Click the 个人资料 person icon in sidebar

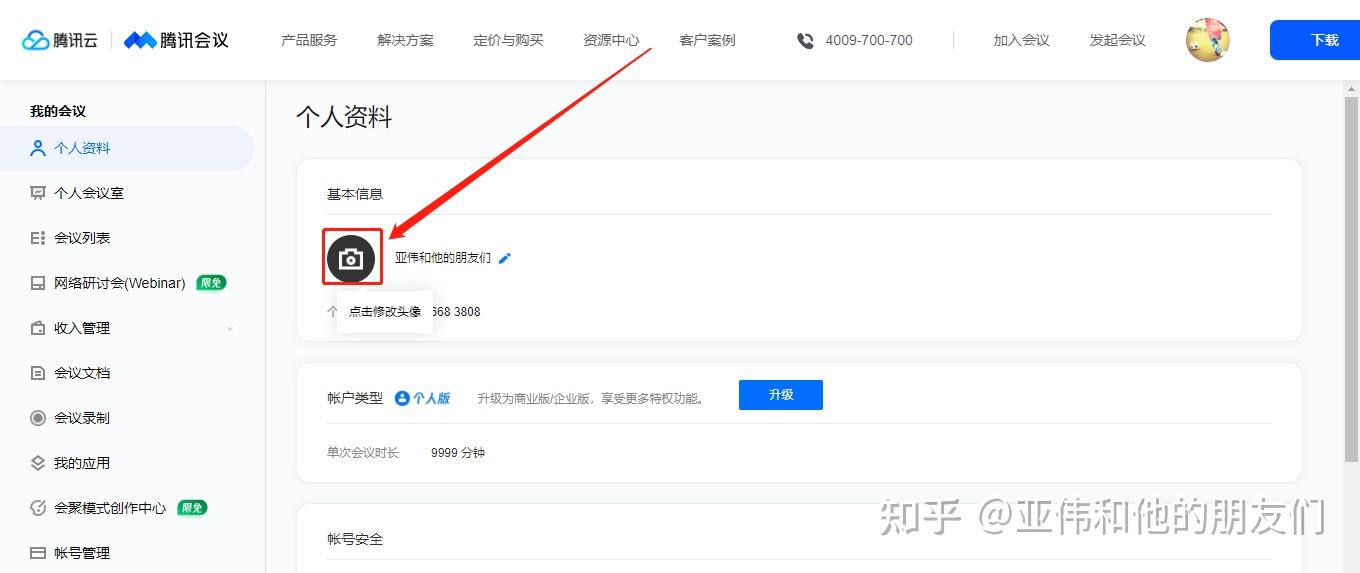[x=38, y=148]
